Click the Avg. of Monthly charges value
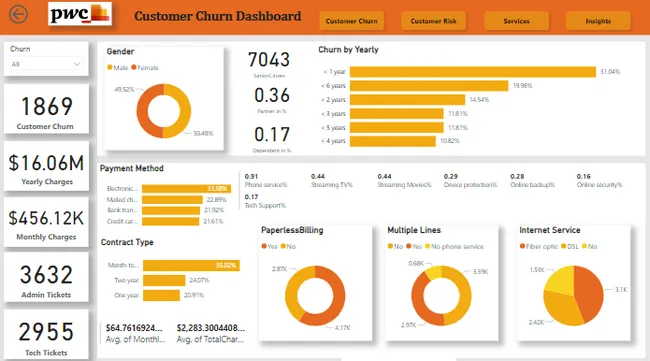Viewport: 650px width, 361px height. click(x=134, y=328)
